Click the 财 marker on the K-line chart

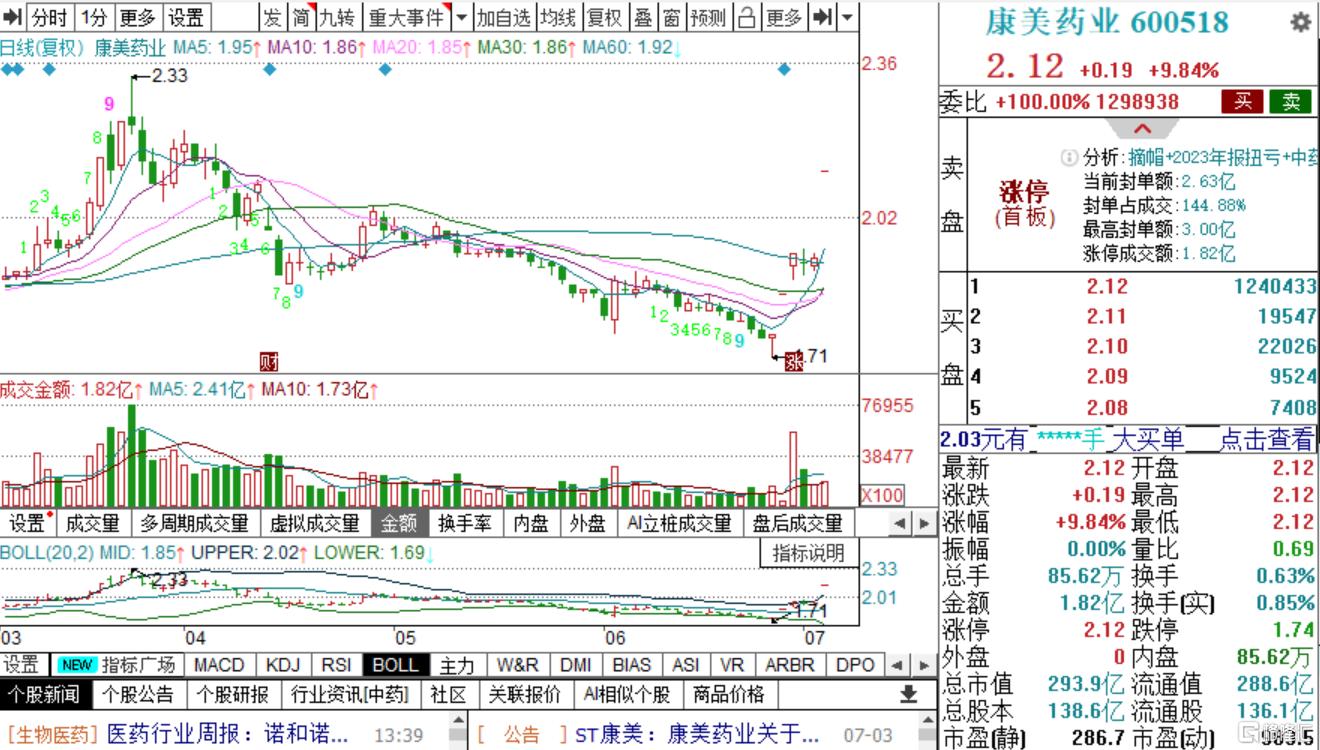click(x=268, y=361)
